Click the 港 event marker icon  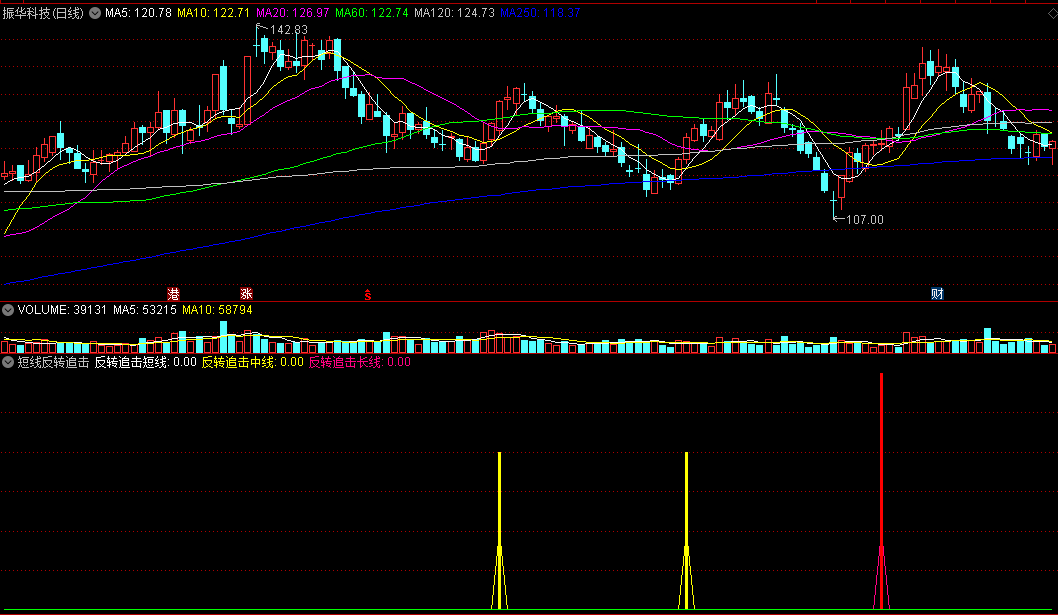(173, 294)
